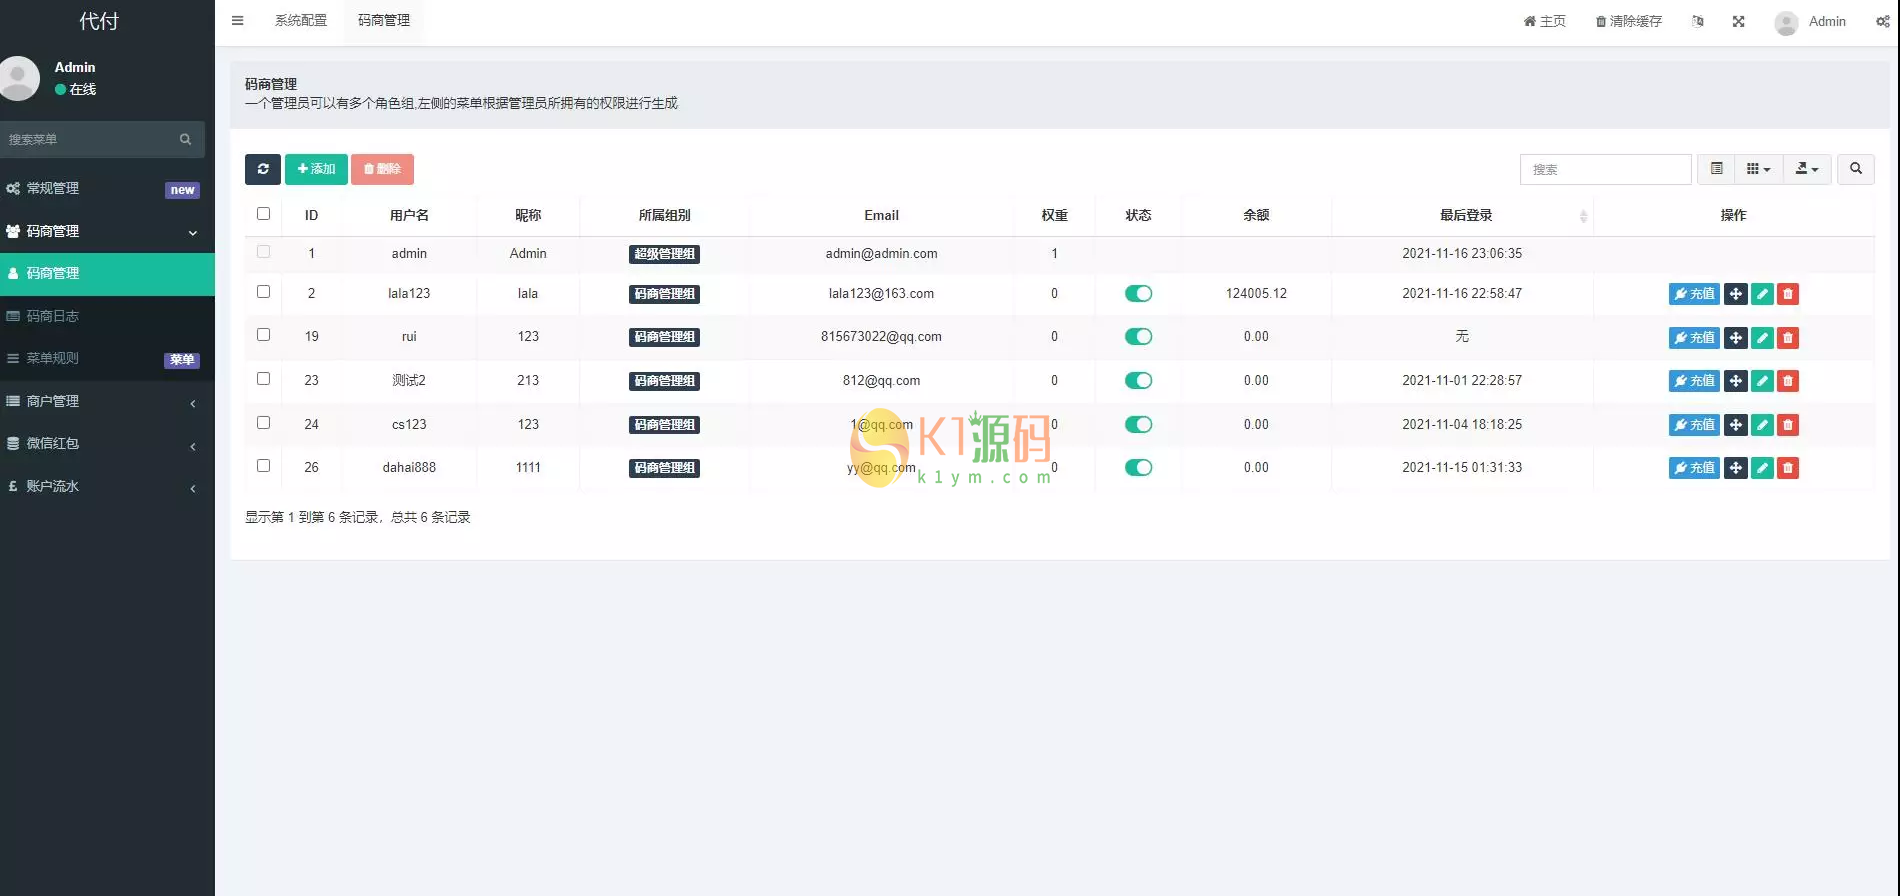
Task: Expand the 商户管理 sidebar menu
Action: (x=107, y=401)
